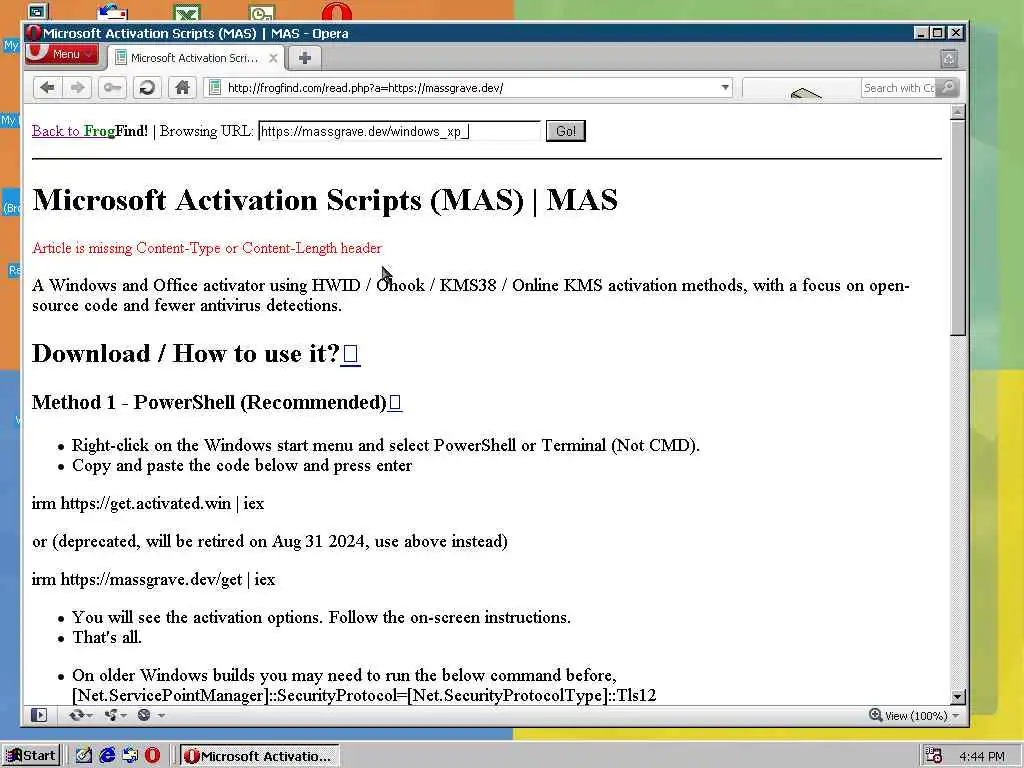Click first quick launch icon on taskbar
The height and width of the screenshot is (768, 1024).
coord(84,756)
